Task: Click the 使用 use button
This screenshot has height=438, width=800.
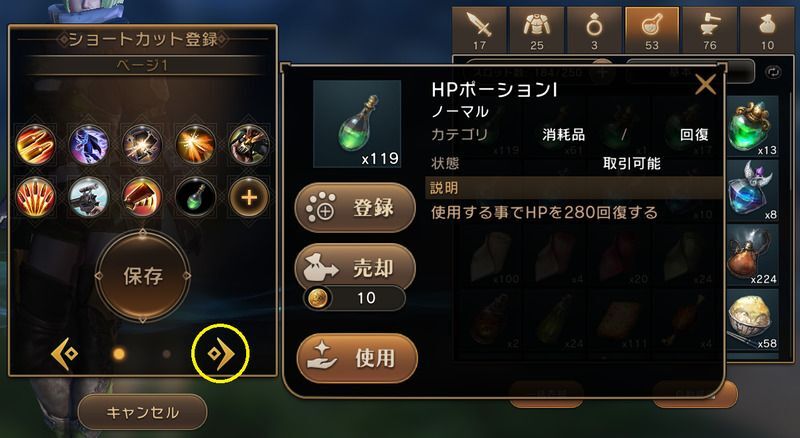Action: click(x=357, y=358)
